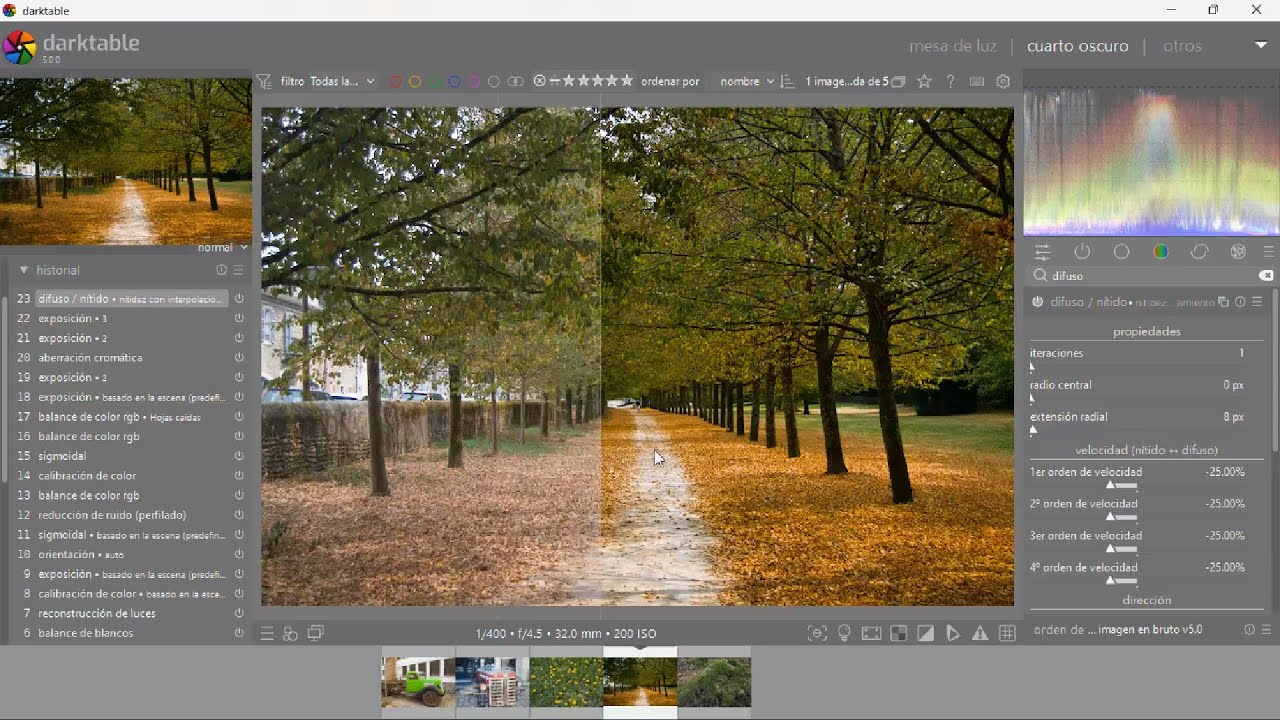Collapse the historial panel

[23, 271]
